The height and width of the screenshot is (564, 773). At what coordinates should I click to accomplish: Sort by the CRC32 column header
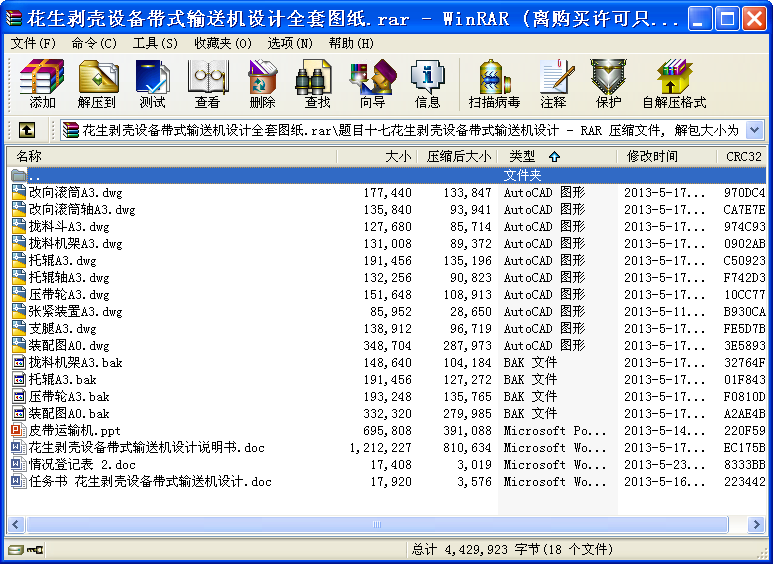[x=742, y=157]
